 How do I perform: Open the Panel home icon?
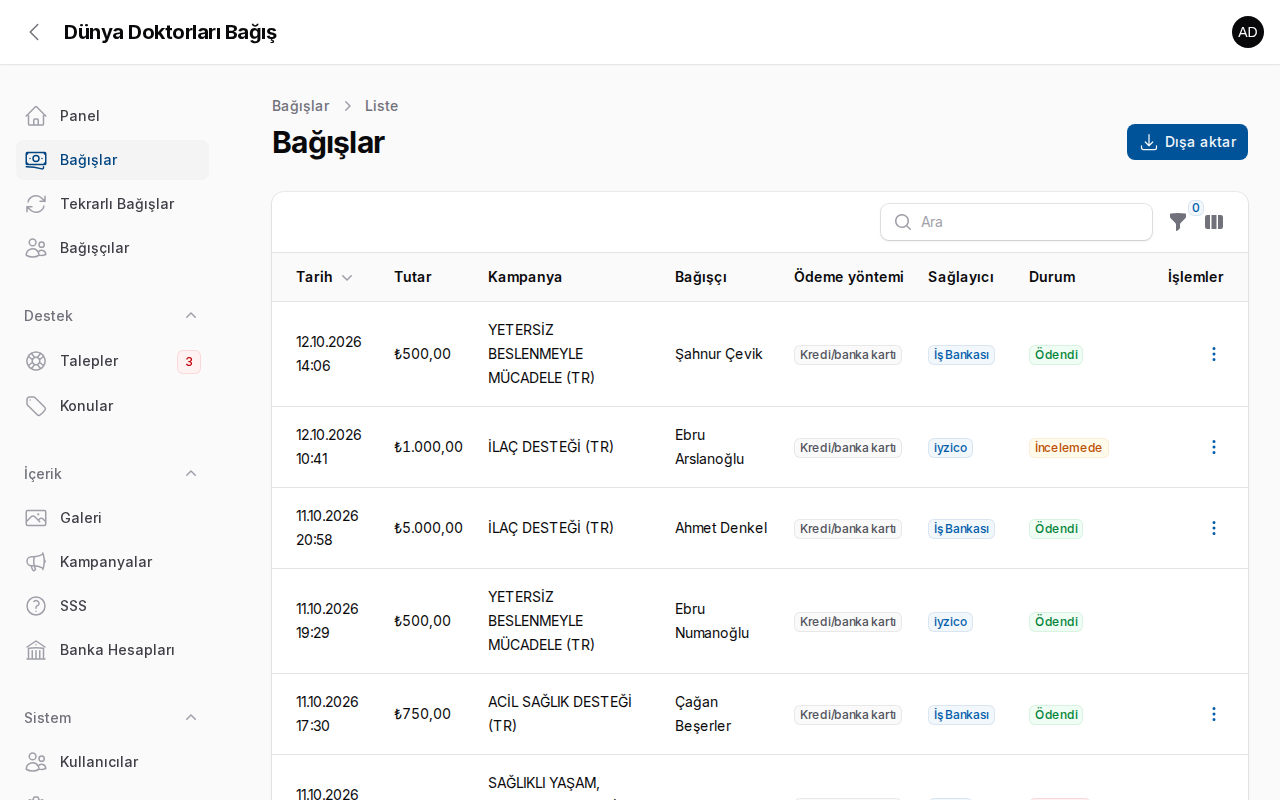tap(36, 116)
